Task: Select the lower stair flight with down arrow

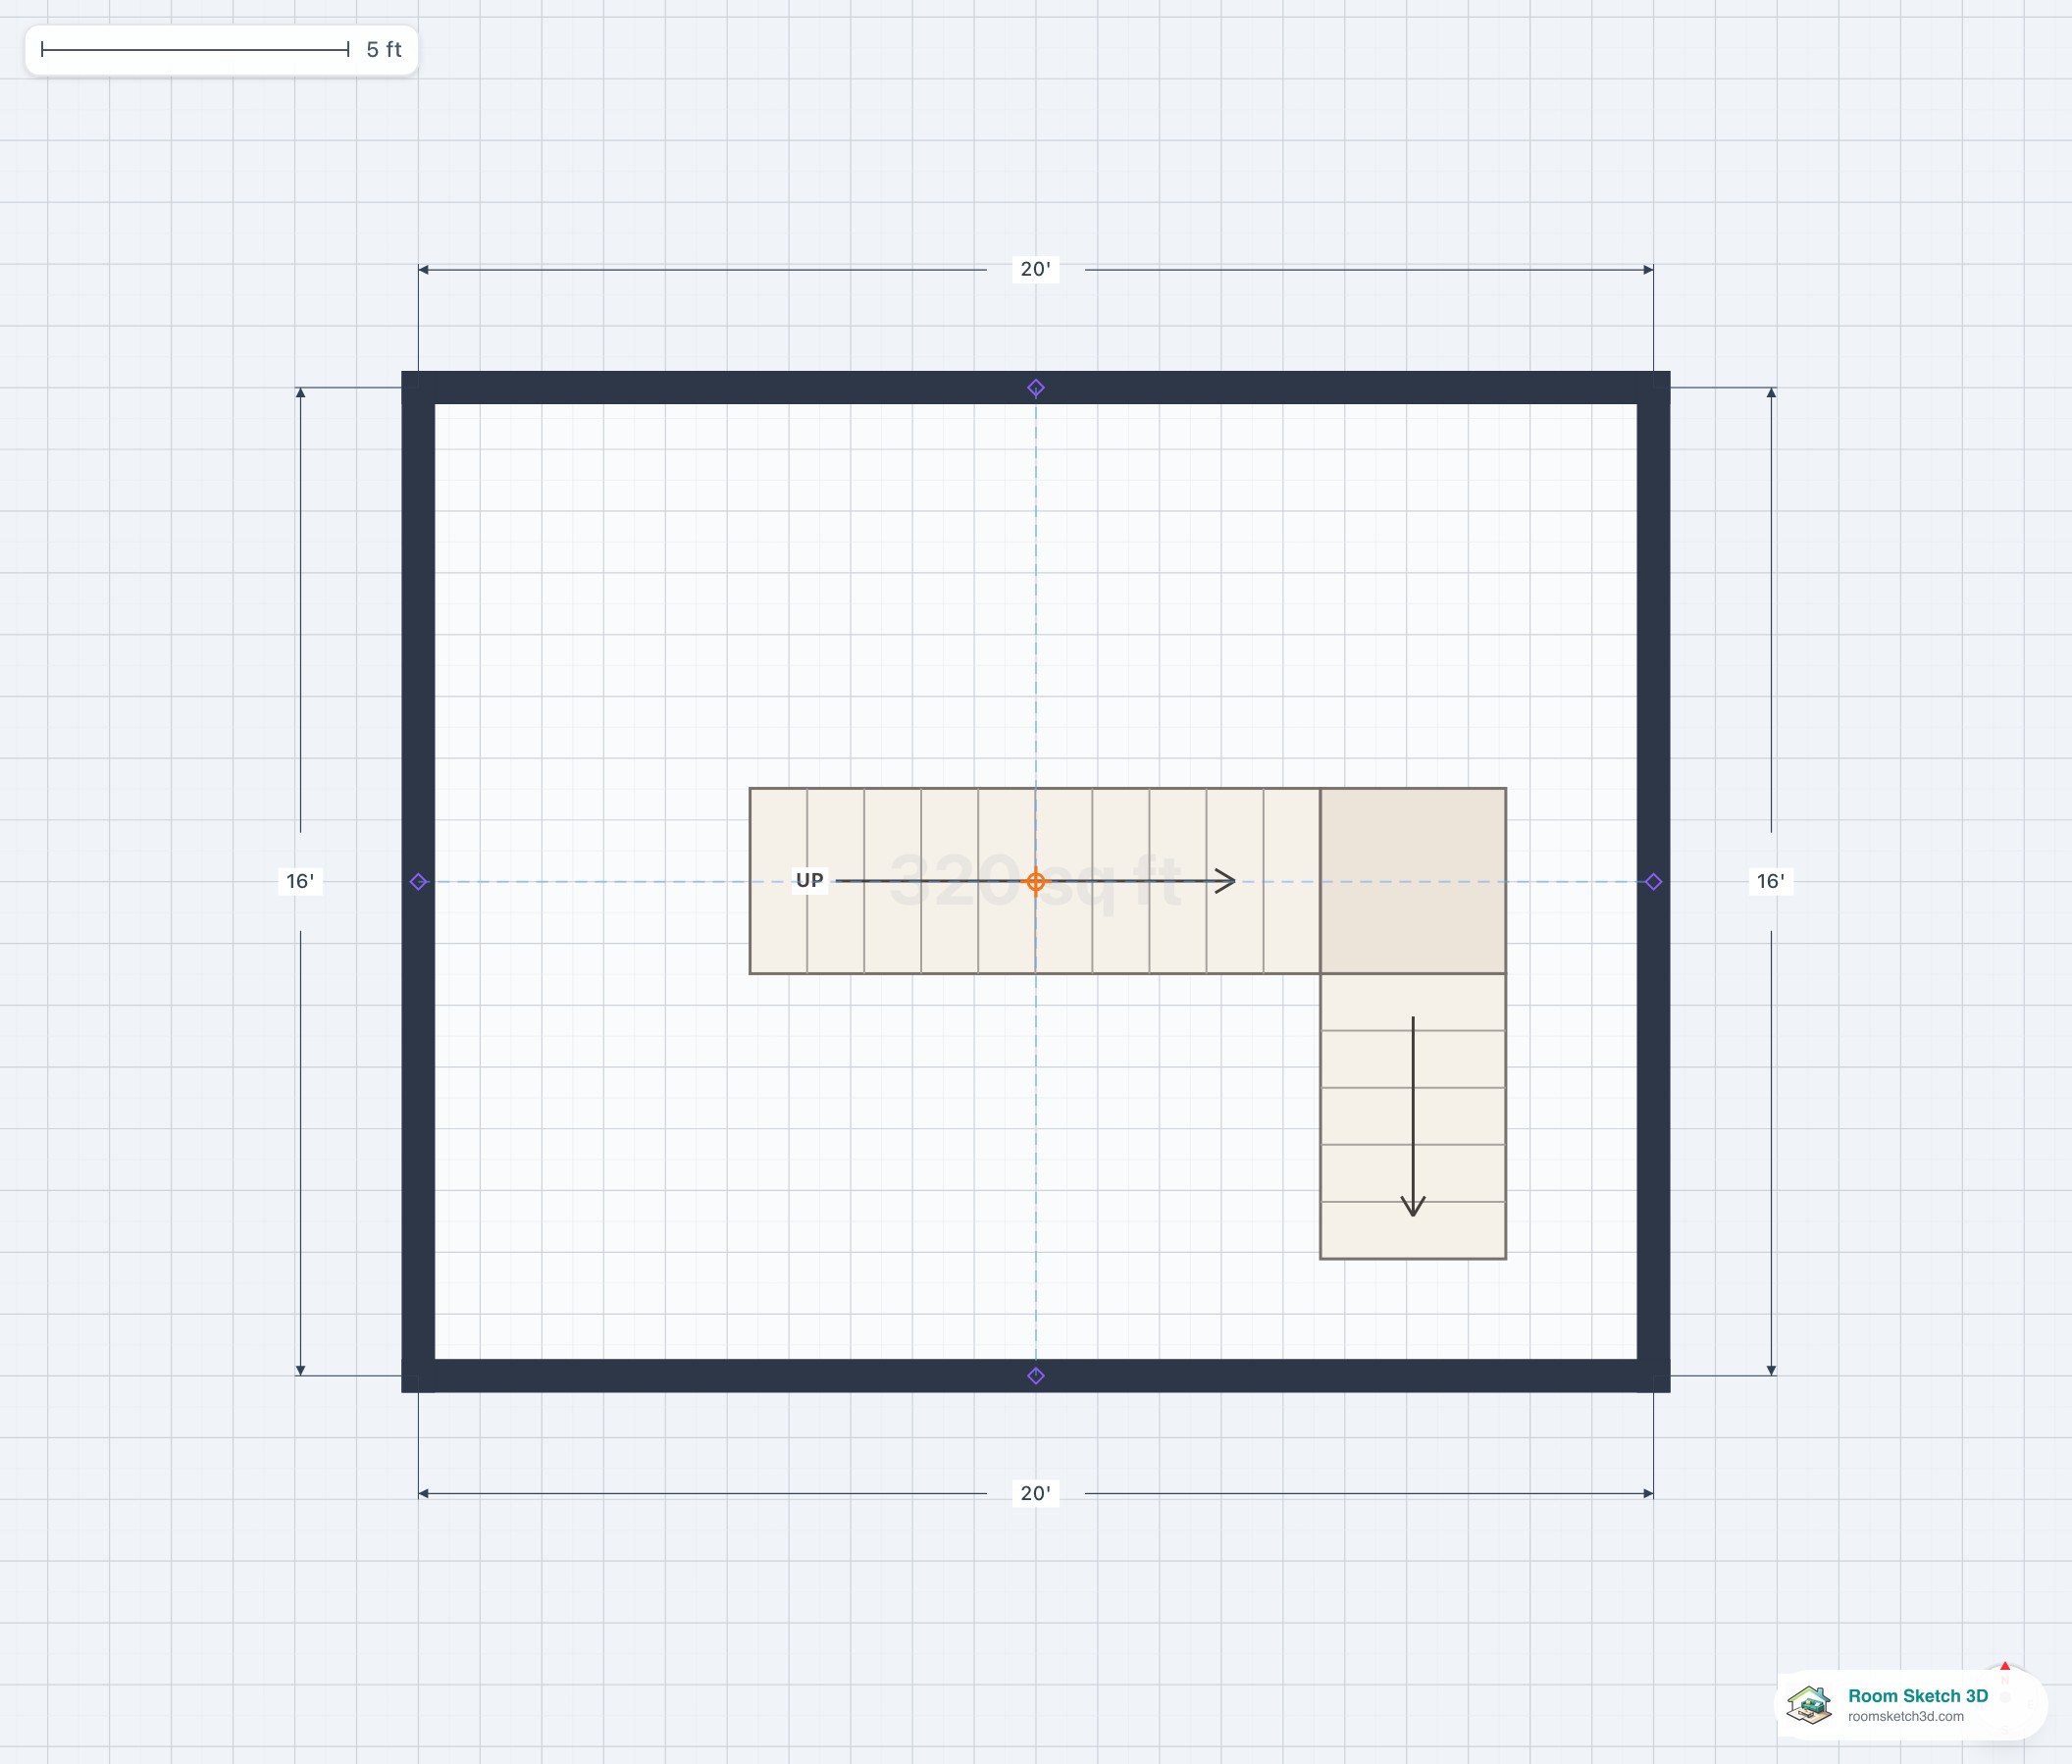Action: (x=1413, y=1116)
